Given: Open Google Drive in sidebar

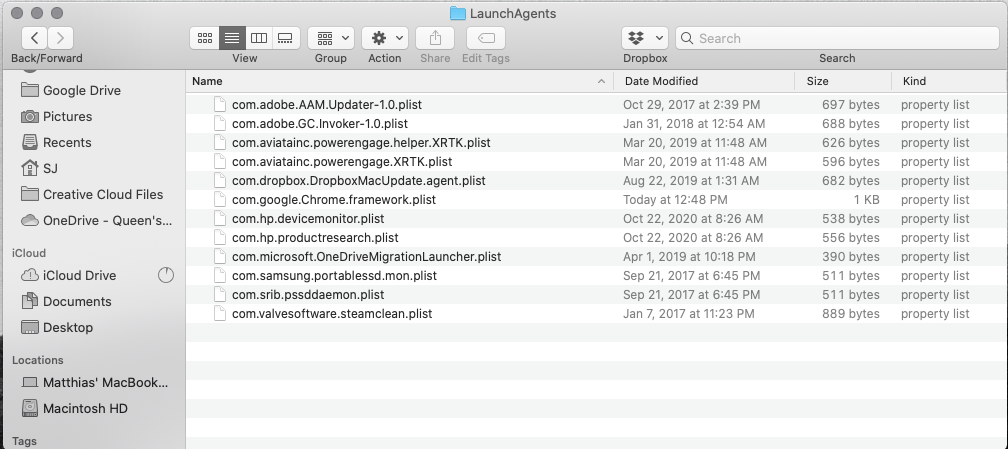Looking at the screenshot, I should (x=81, y=90).
